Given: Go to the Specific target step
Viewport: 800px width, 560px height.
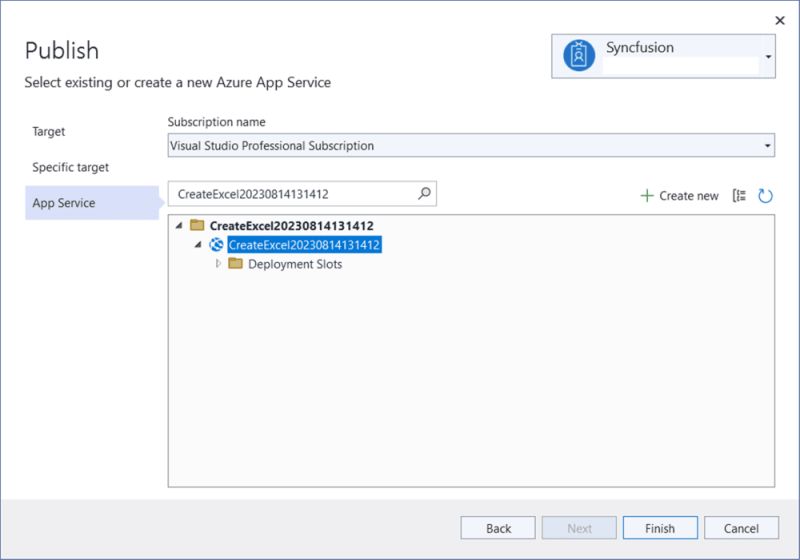Looking at the screenshot, I should (x=70, y=167).
